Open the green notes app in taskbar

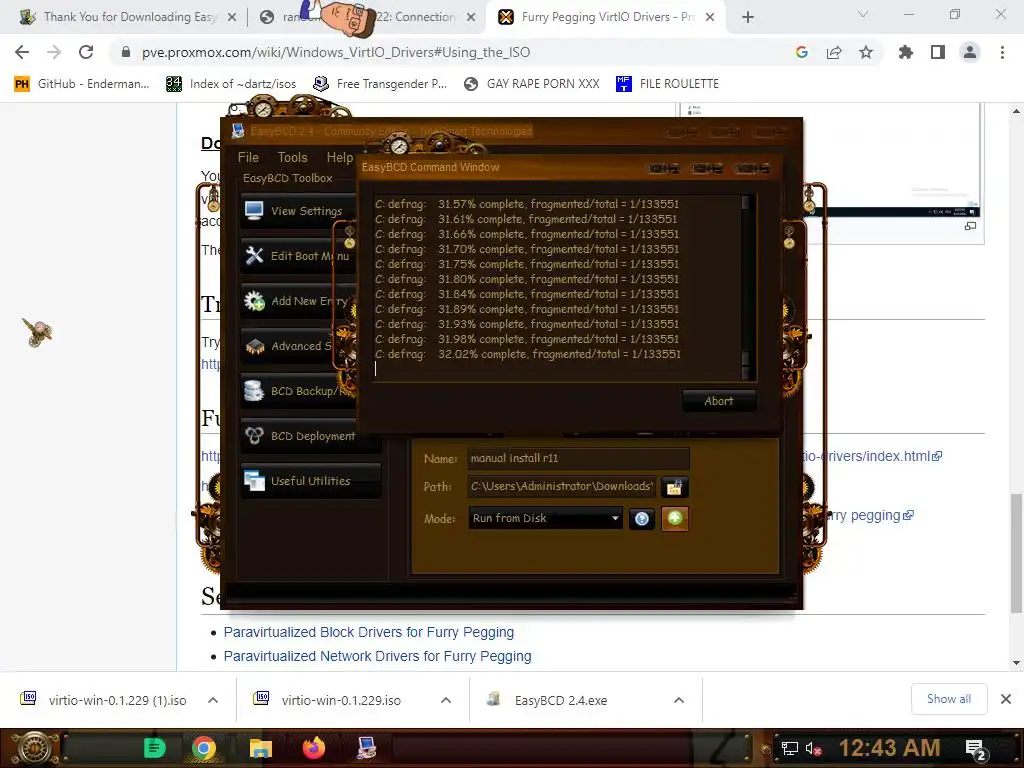click(155, 748)
